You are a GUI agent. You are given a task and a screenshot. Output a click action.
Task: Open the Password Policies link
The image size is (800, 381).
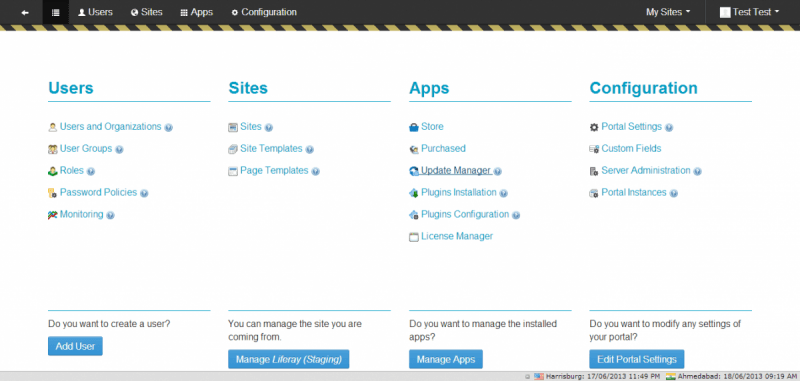click(x=98, y=192)
